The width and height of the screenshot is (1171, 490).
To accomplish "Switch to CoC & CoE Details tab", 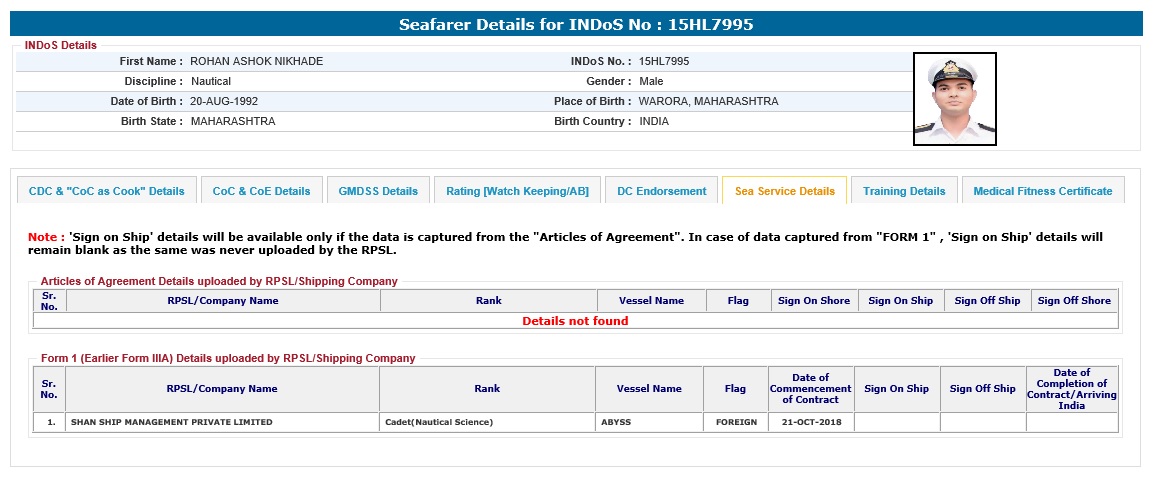I will tap(261, 191).
